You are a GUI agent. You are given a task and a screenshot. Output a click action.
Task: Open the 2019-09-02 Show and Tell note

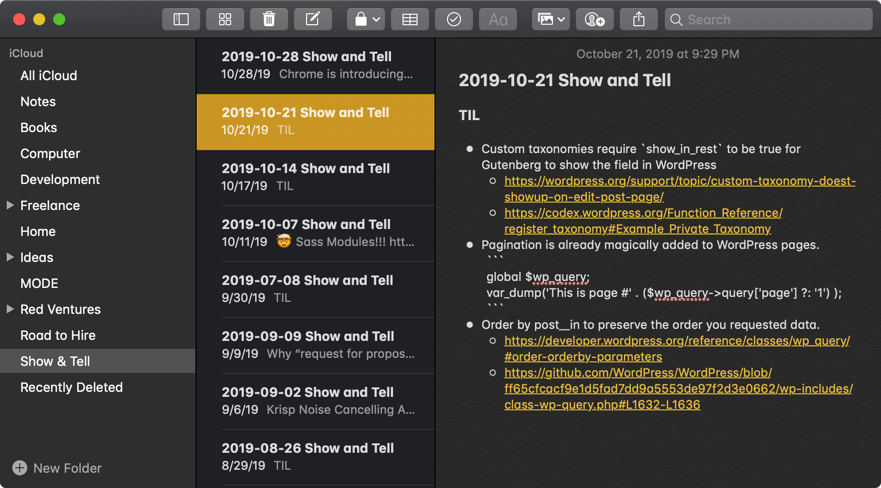(x=316, y=402)
